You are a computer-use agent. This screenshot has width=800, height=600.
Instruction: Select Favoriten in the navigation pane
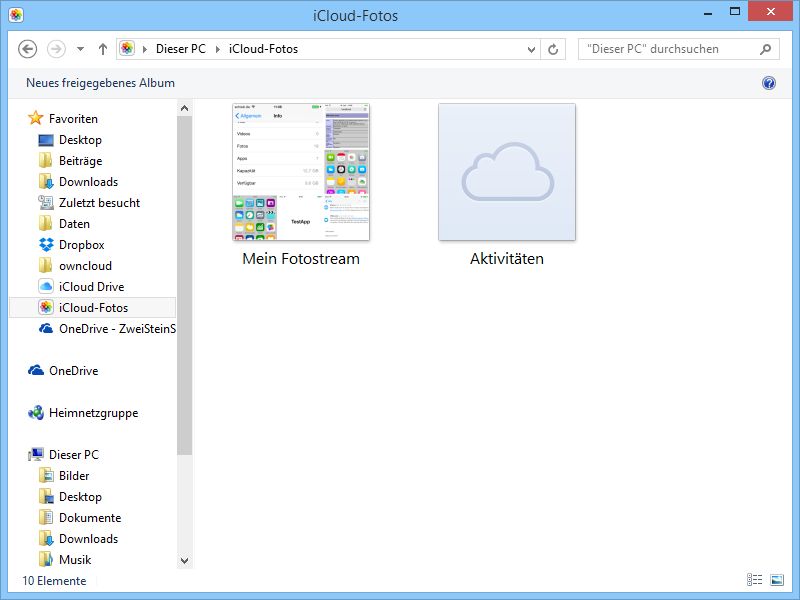(x=73, y=118)
